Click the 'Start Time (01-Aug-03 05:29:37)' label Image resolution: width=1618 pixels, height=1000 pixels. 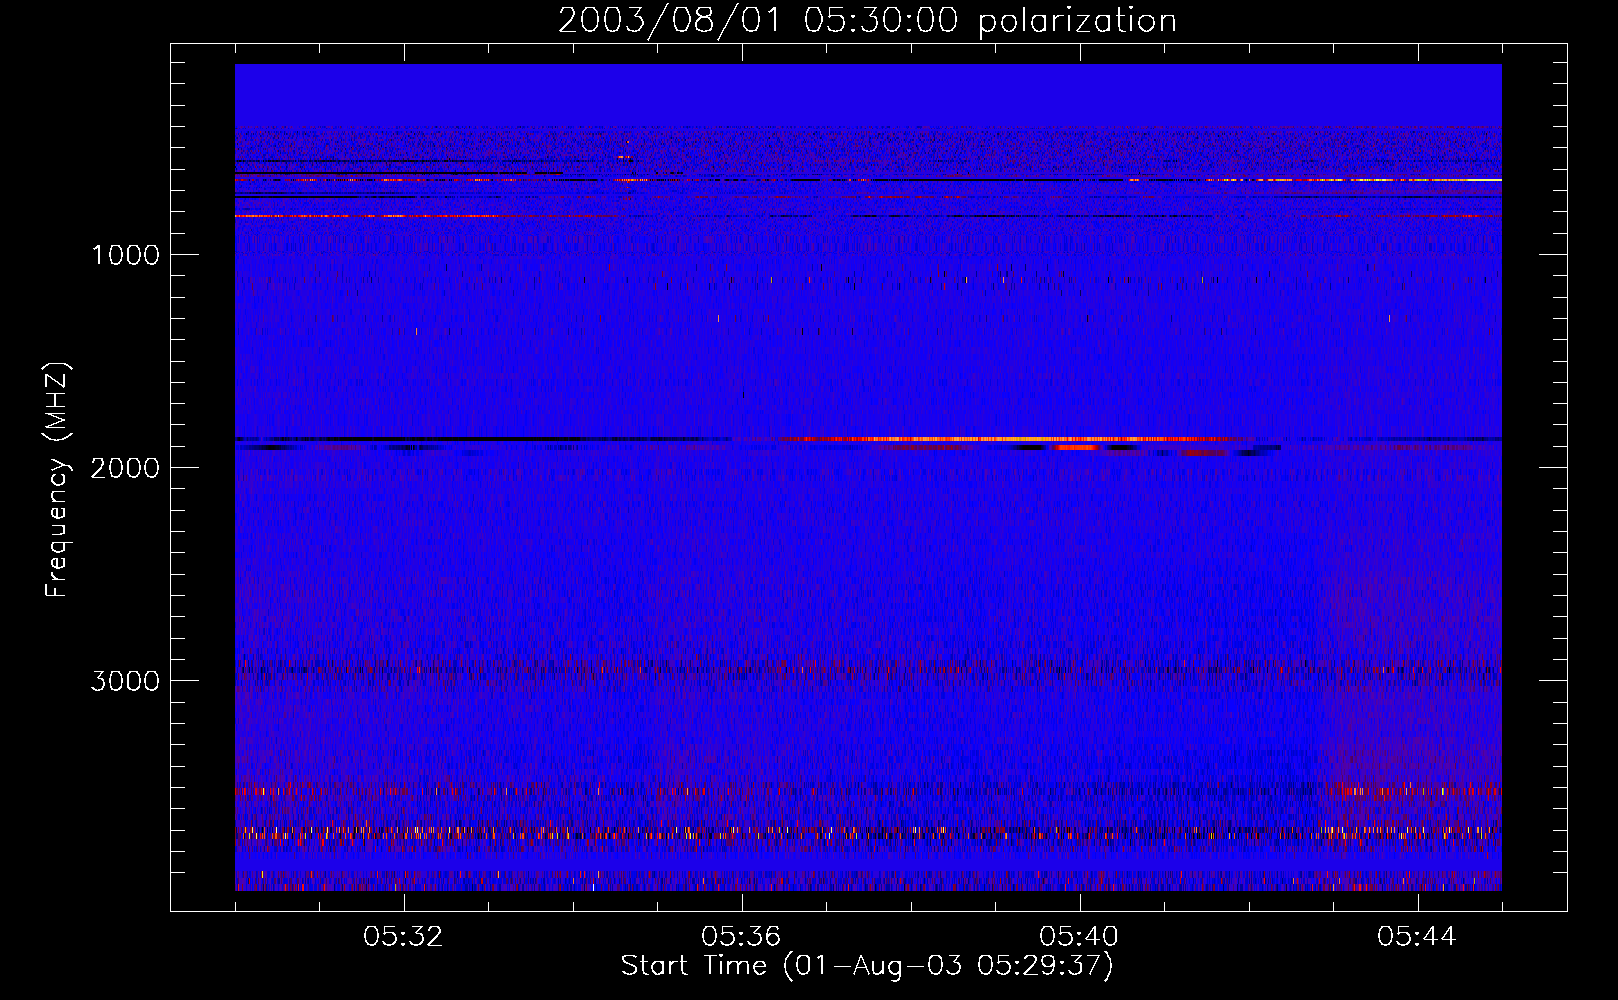[x=867, y=966]
